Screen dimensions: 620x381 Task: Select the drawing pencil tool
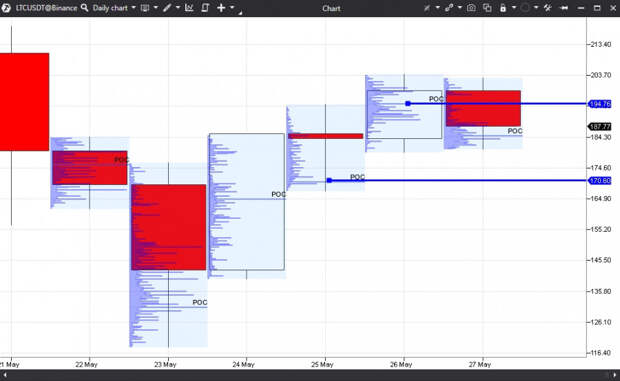click(167, 8)
